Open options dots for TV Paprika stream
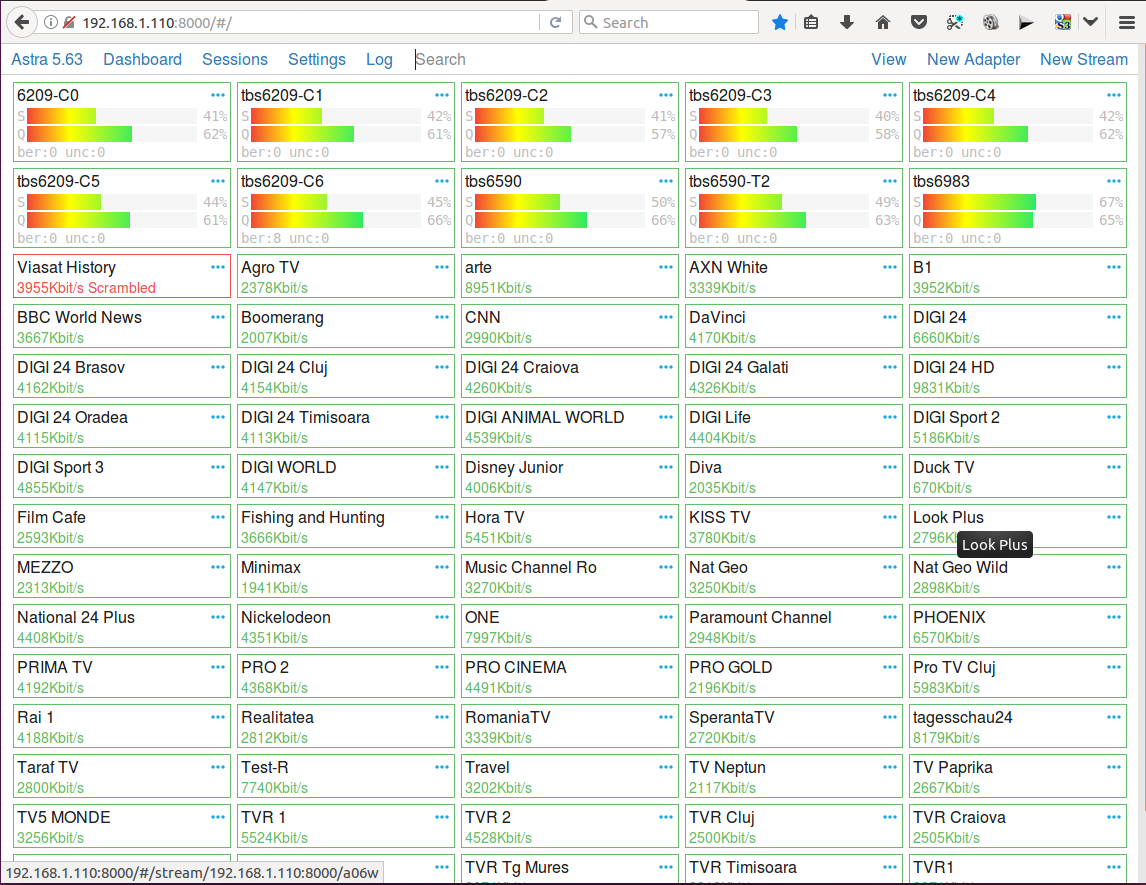The height and width of the screenshot is (885, 1146). [1114, 767]
